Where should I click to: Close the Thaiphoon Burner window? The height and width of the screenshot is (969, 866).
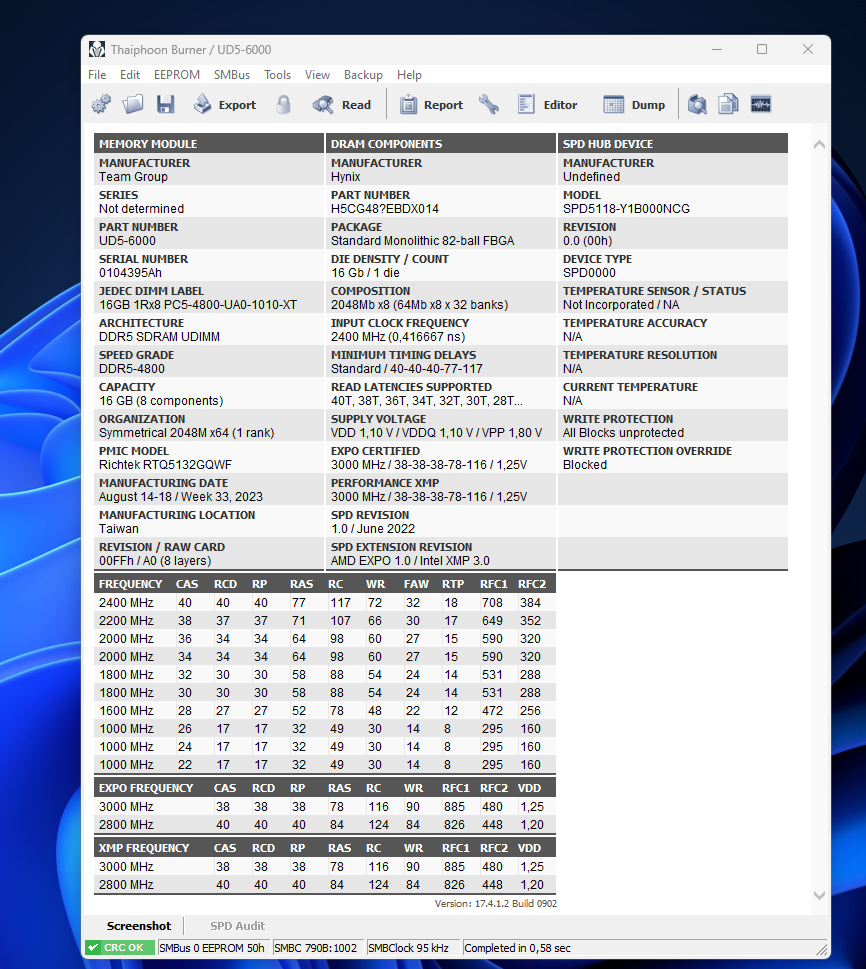pyautogui.click(x=808, y=49)
